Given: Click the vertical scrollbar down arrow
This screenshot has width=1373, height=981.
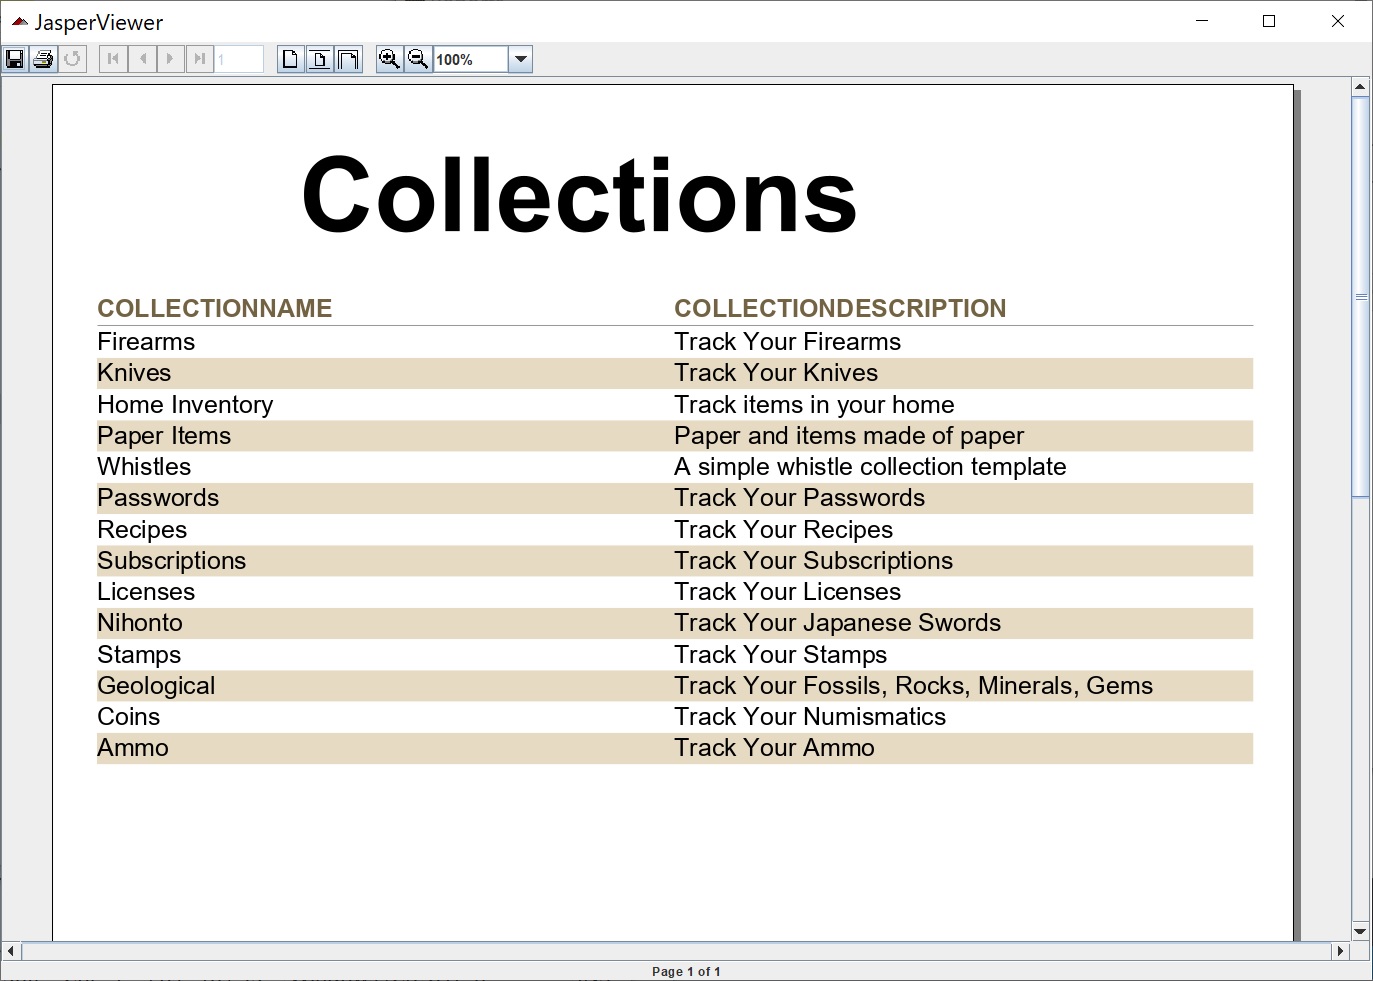Looking at the screenshot, I should (x=1361, y=930).
